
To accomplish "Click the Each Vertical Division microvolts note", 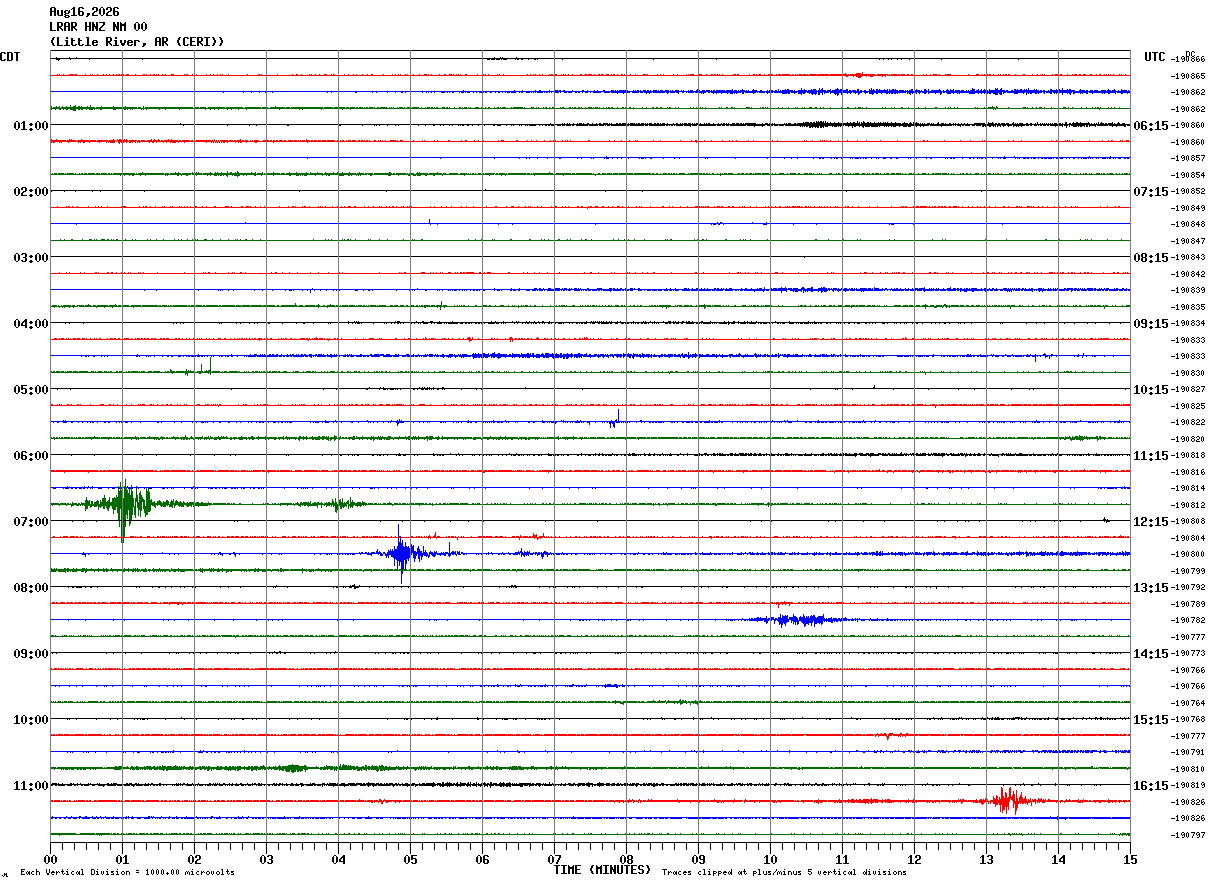I will (x=127, y=873).
